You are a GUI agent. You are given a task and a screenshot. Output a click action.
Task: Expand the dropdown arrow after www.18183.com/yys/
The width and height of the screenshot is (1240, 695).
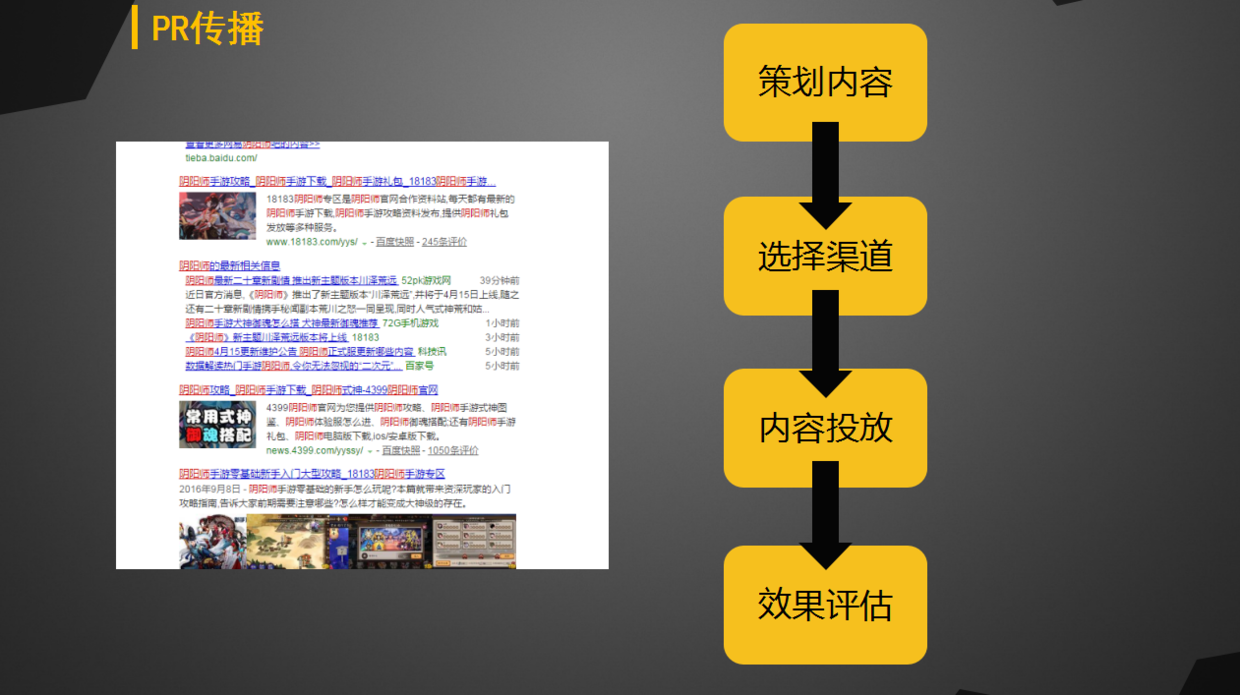click(x=364, y=242)
